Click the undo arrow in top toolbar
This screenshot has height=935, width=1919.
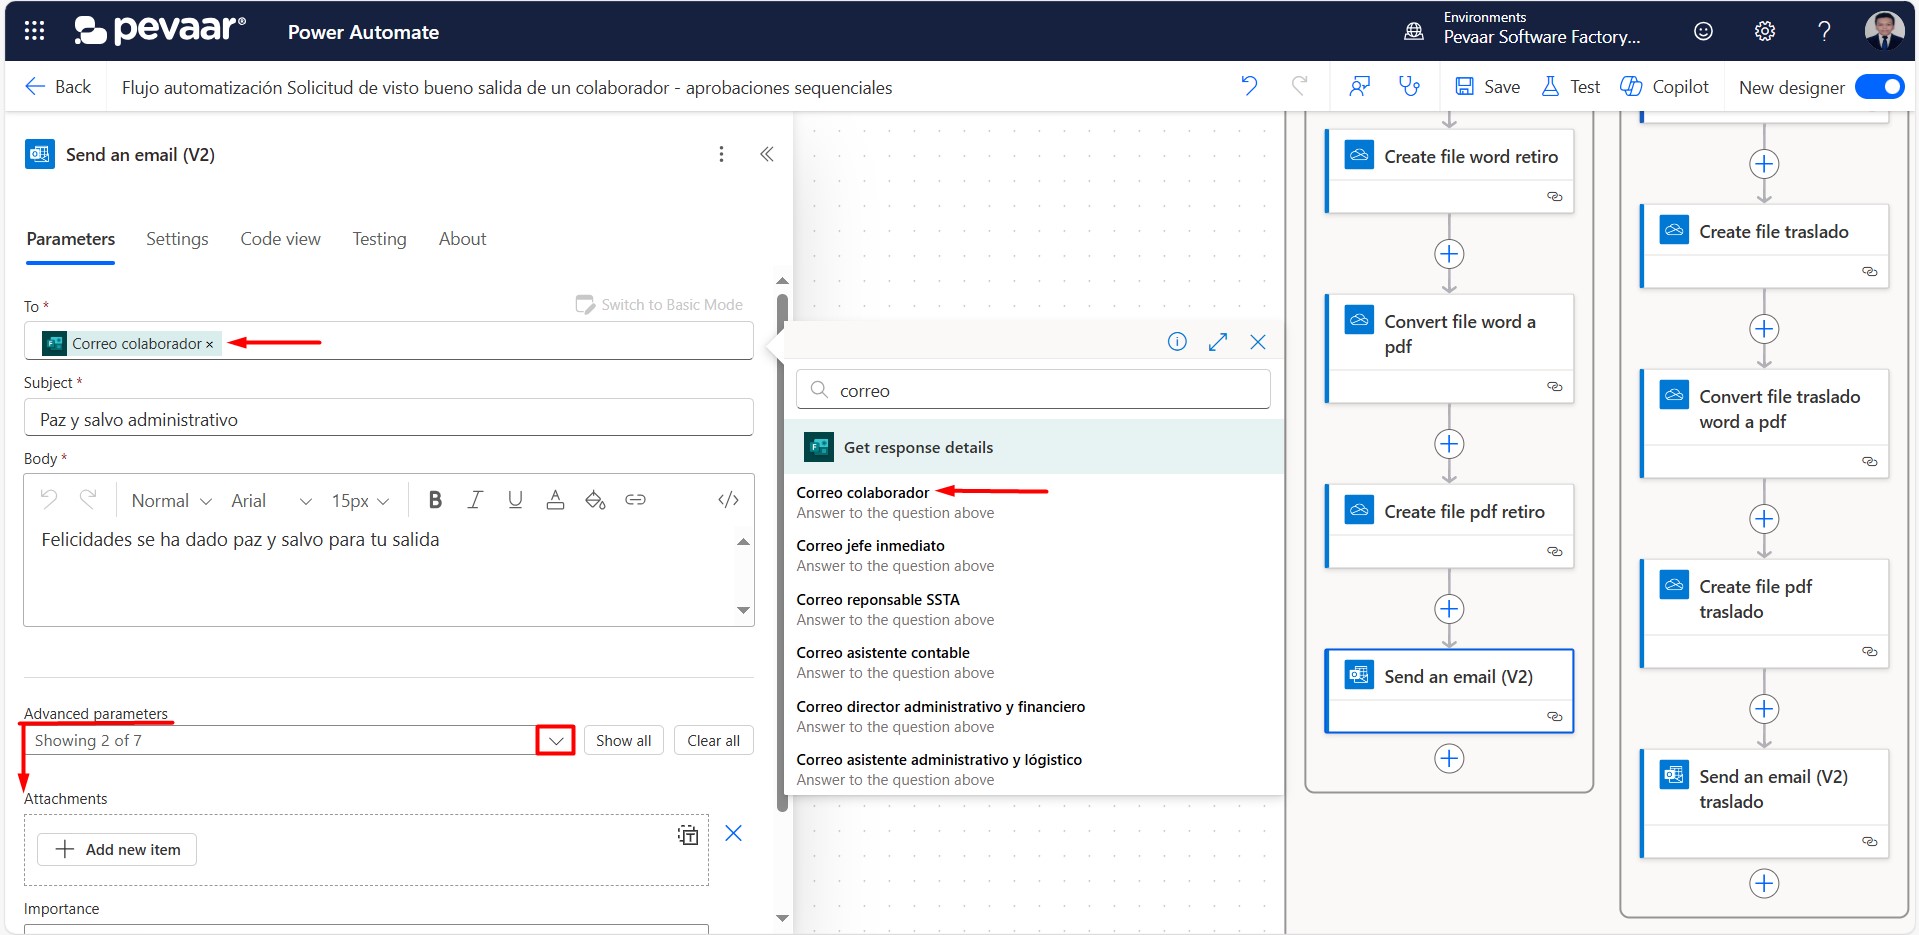[1249, 86]
